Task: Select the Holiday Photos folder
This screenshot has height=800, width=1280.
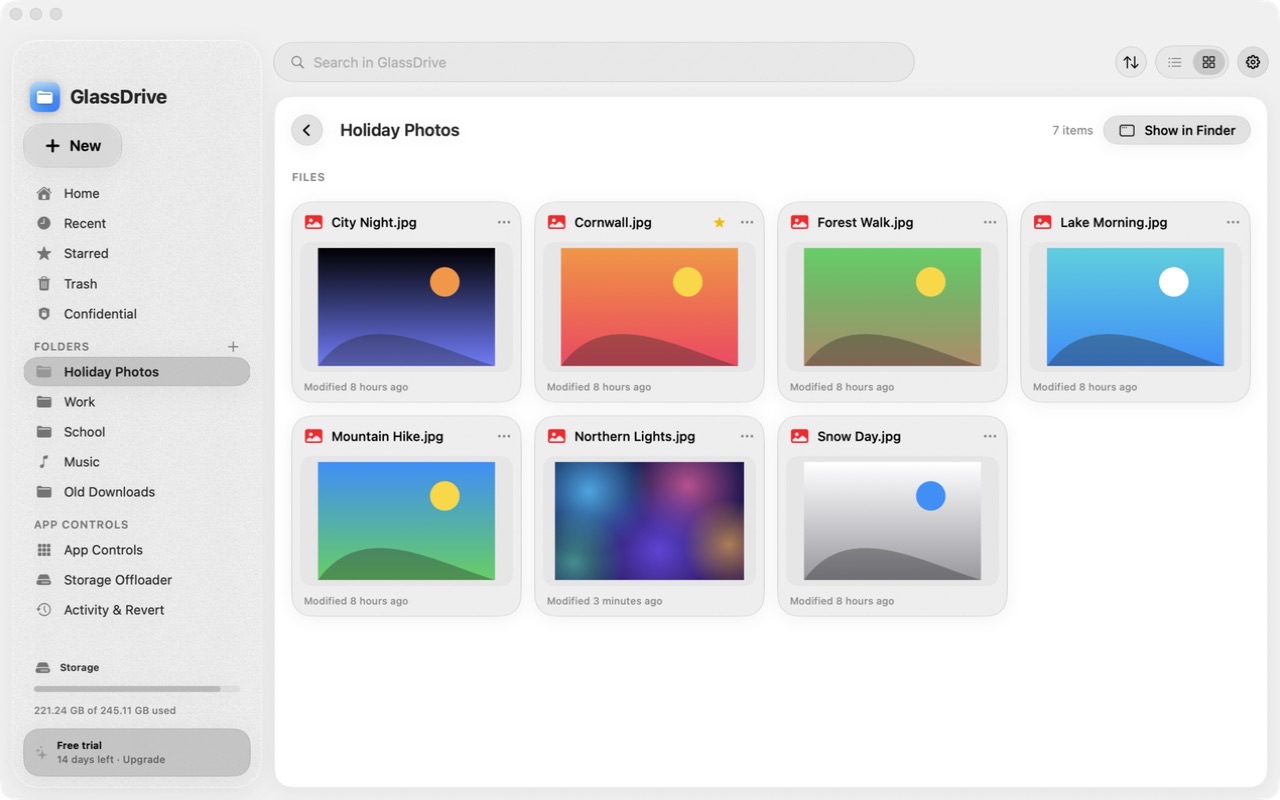Action: click(x=137, y=372)
